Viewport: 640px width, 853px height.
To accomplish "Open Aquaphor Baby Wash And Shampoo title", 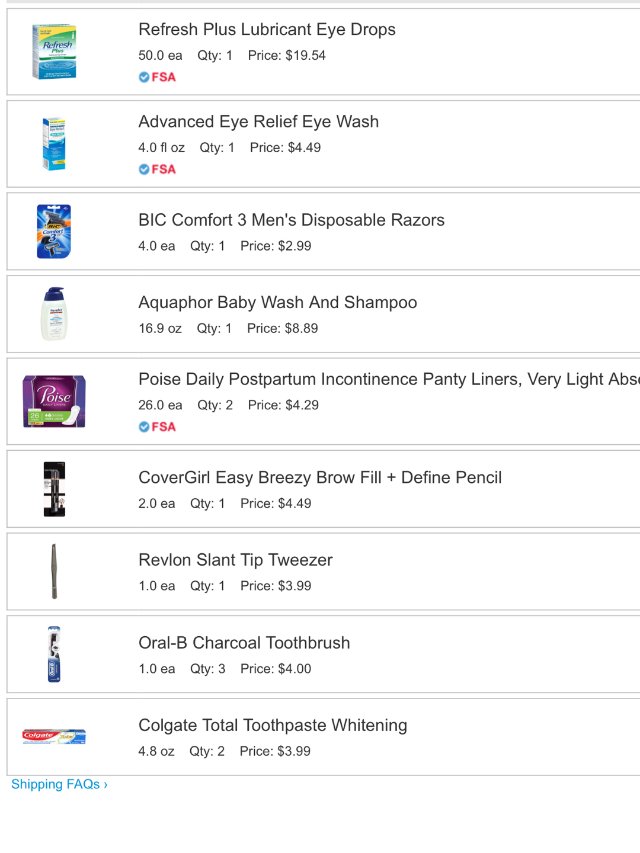I will point(277,302).
